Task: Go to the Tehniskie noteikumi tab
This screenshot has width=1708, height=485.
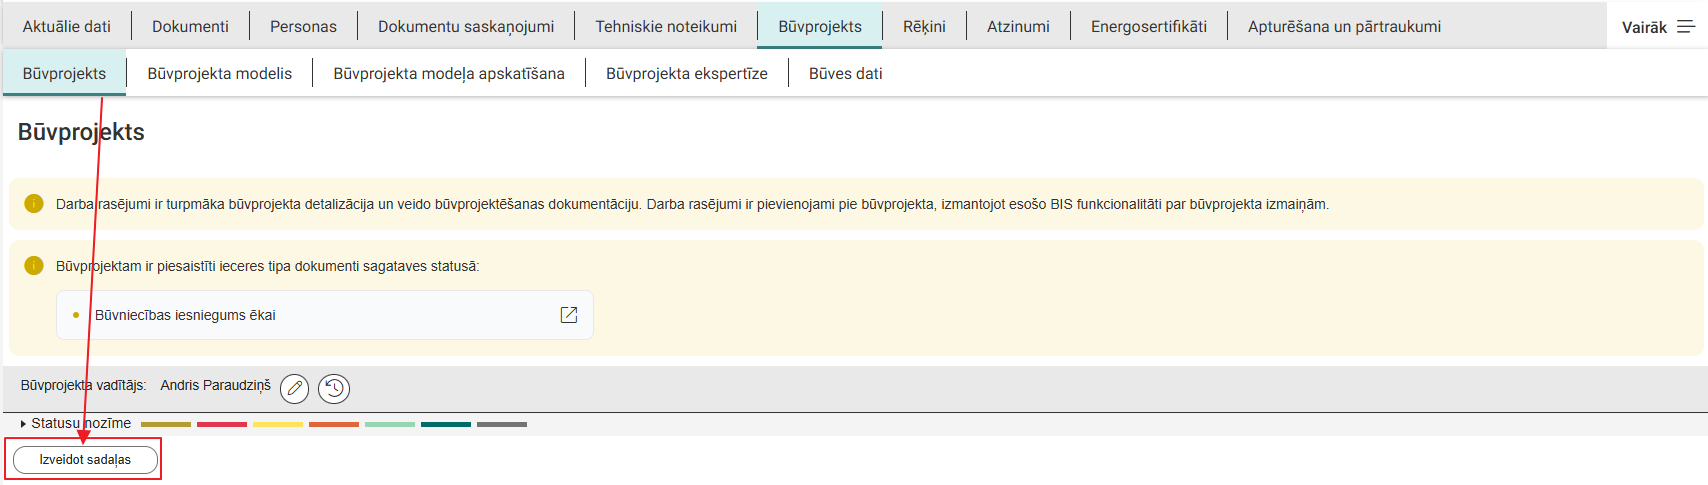Action: [x=666, y=26]
